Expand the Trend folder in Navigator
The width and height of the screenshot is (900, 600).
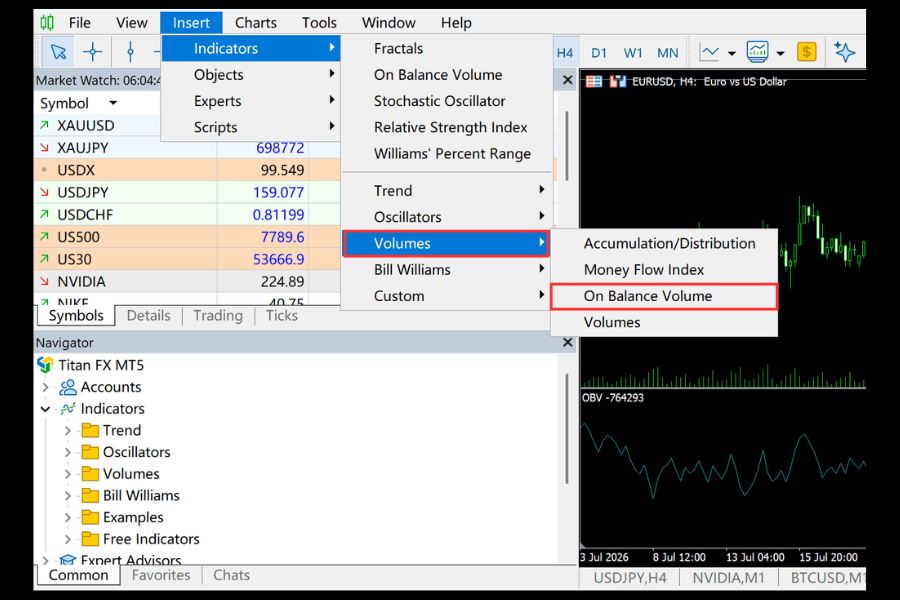(x=68, y=431)
